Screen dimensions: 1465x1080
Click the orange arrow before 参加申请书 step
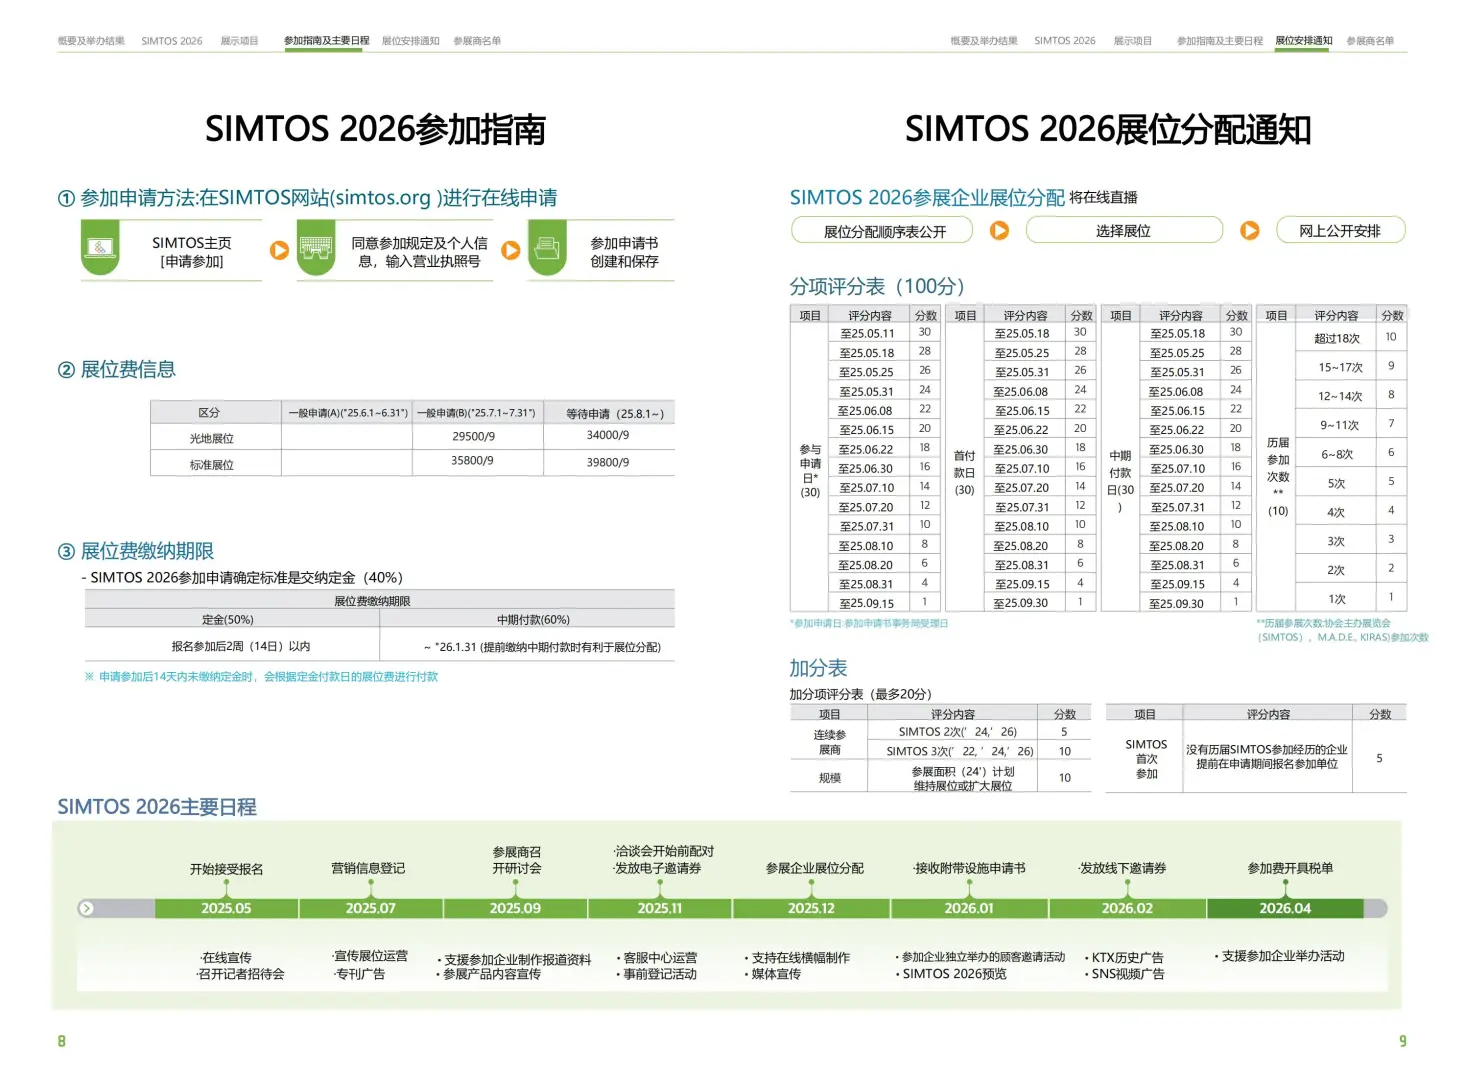click(511, 250)
